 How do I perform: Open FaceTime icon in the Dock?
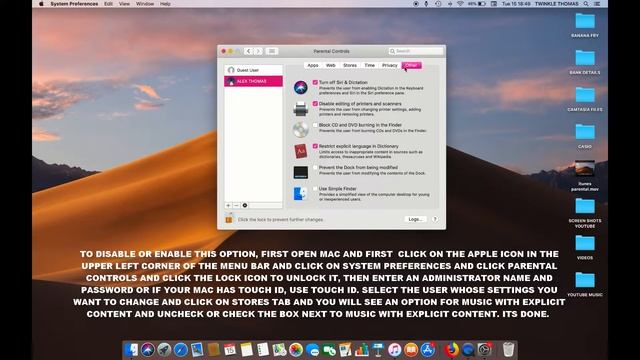click(329, 350)
